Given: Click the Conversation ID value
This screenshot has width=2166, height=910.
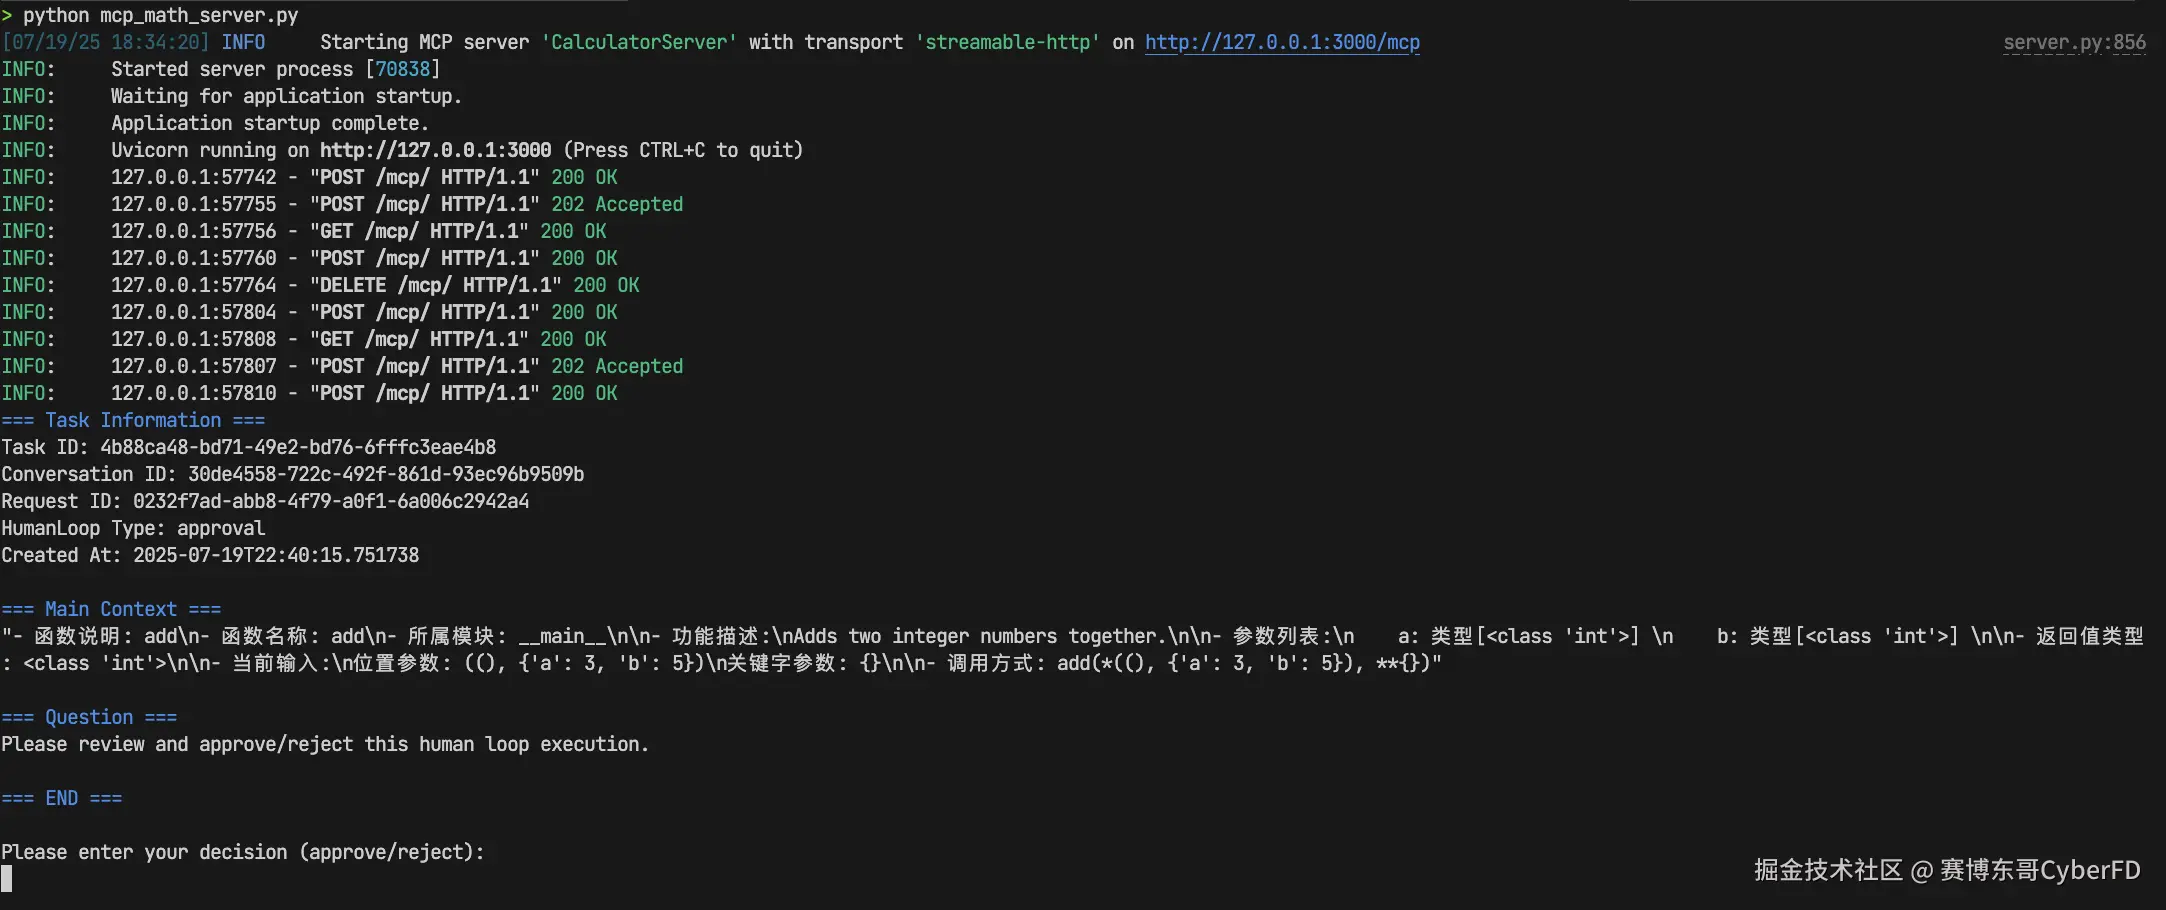Looking at the screenshot, I should click(x=386, y=474).
